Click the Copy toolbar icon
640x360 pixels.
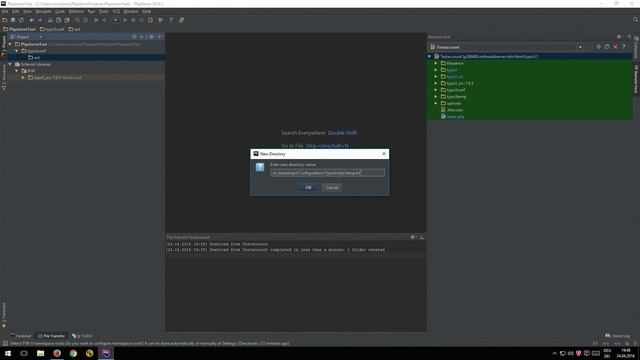58,20
